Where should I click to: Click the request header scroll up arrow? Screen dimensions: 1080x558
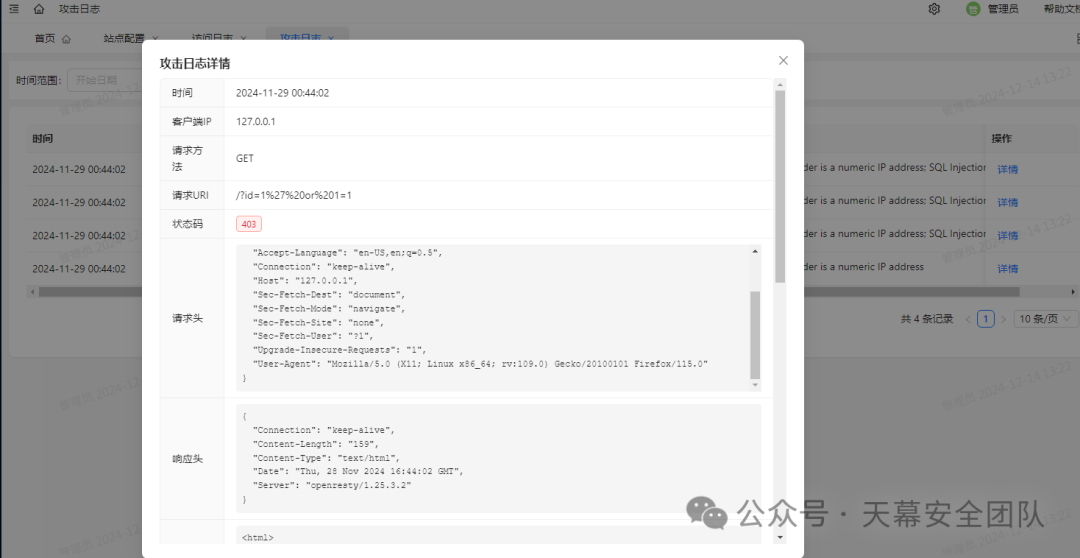(x=756, y=251)
